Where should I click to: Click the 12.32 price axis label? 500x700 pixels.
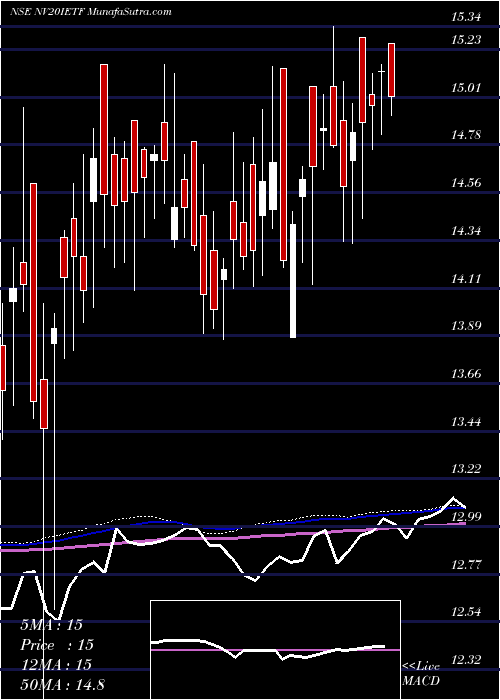[x=466, y=659]
